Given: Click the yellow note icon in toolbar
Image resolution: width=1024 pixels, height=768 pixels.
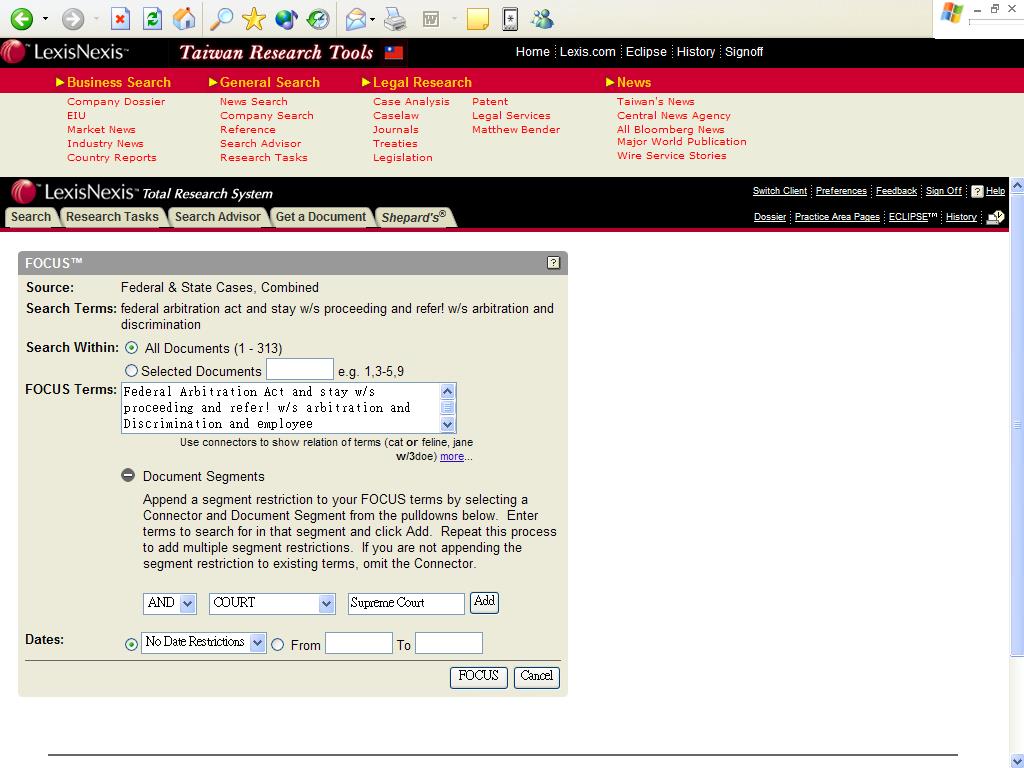Looking at the screenshot, I should [x=478, y=19].
